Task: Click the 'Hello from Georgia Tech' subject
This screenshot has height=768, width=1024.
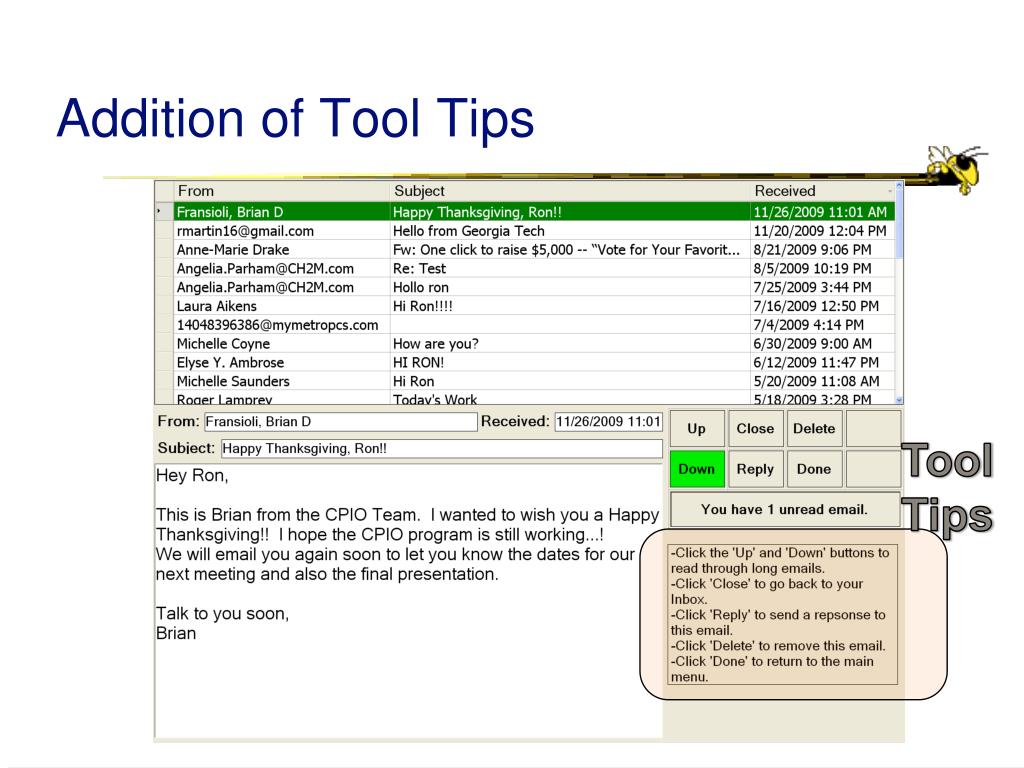Action: tap(570, 231)
